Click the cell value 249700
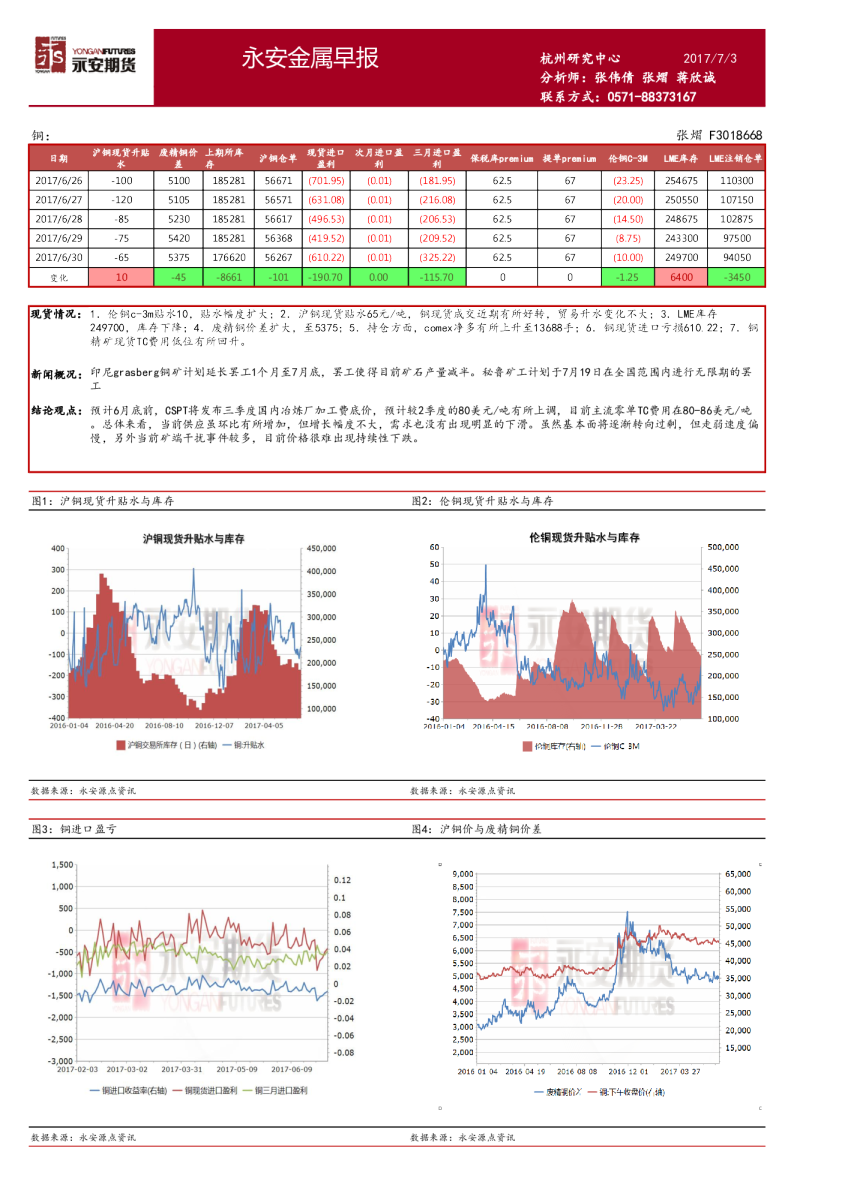 pos(682,257)
